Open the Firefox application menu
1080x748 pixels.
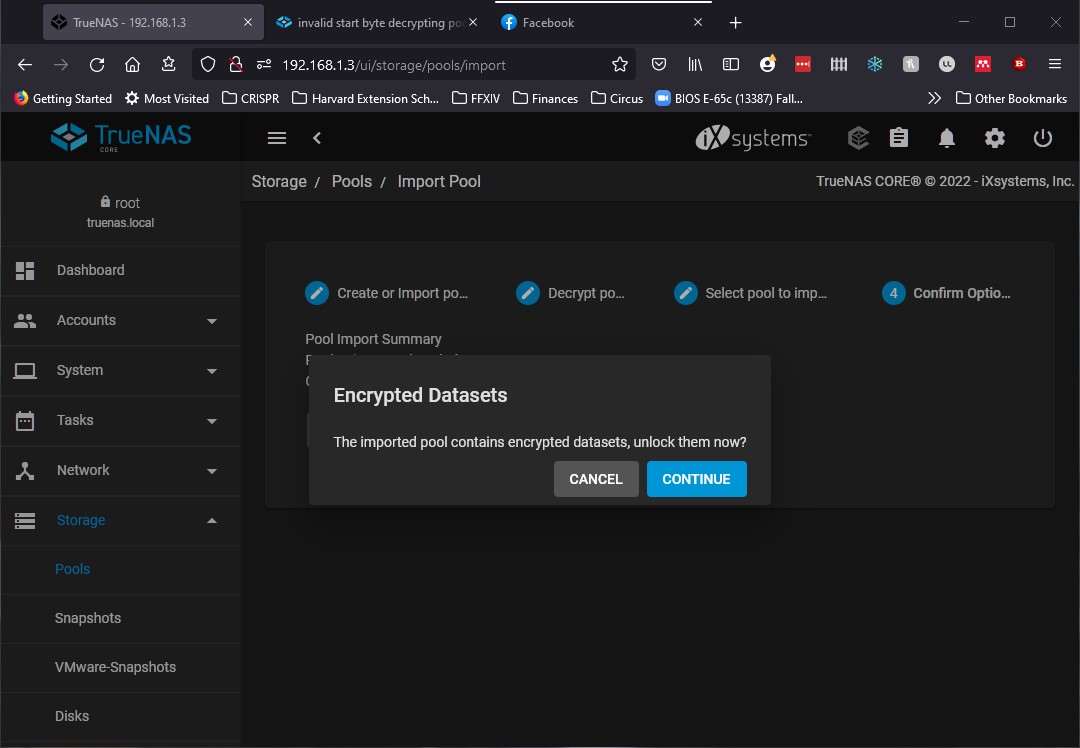pos(1055,64)
